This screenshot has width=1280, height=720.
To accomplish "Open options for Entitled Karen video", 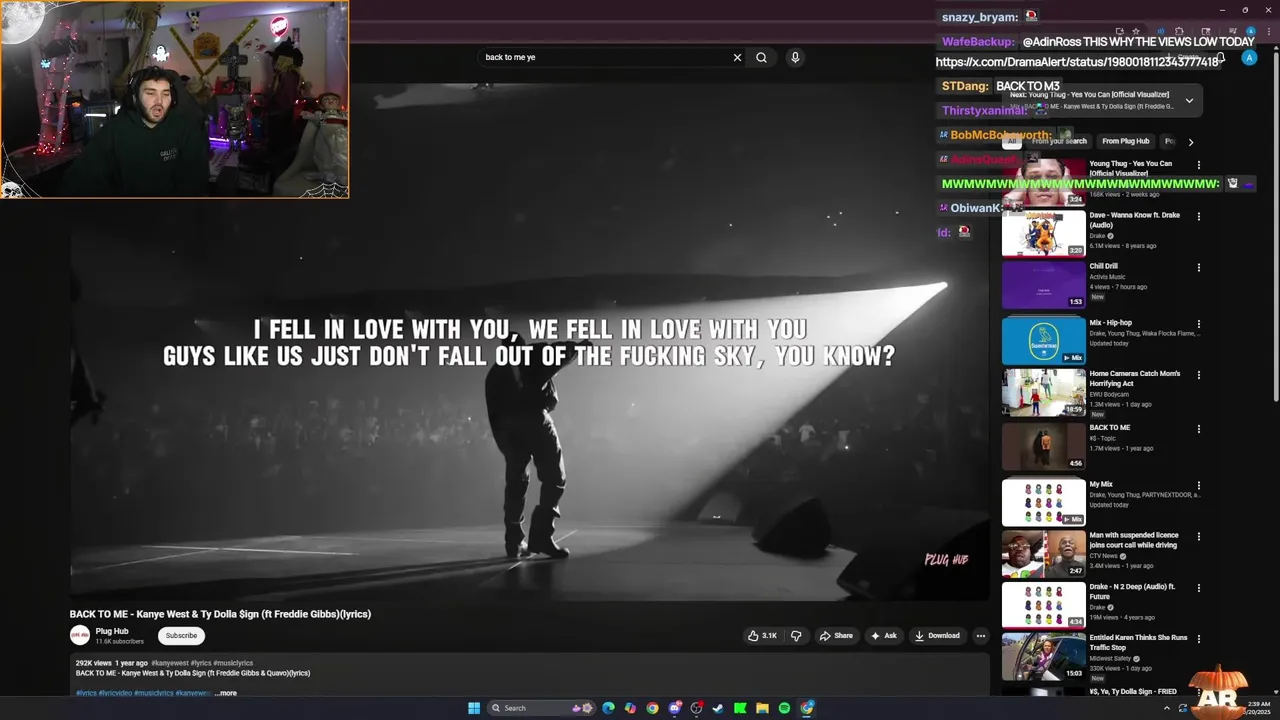I will (x=1198, y=639).
